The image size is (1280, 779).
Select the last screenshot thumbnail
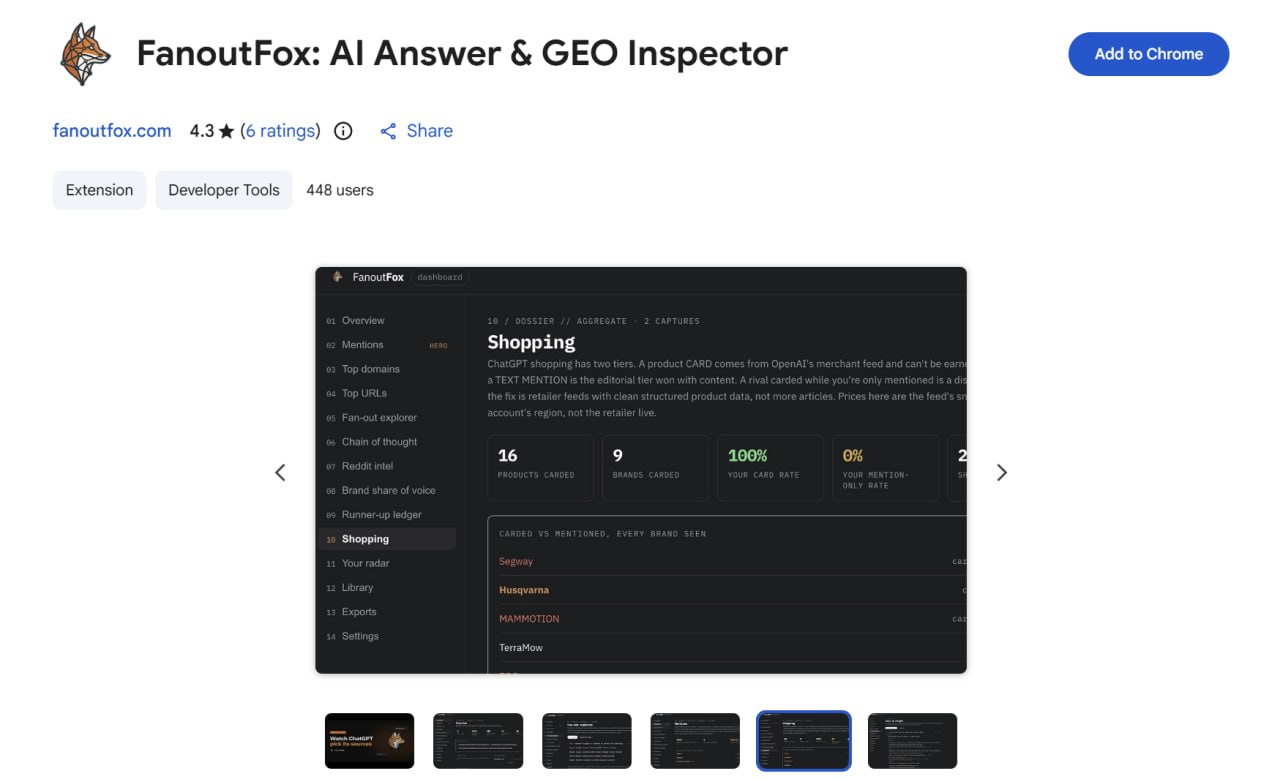912,741
